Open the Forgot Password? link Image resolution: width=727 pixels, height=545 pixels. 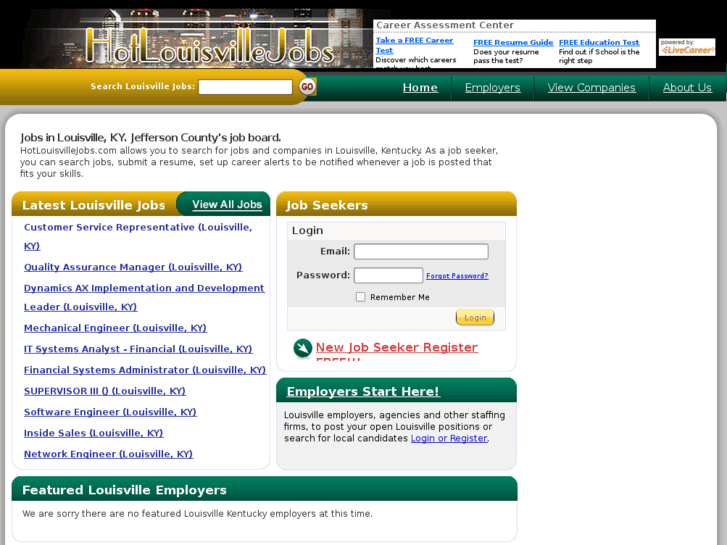(x=457, y=276)
